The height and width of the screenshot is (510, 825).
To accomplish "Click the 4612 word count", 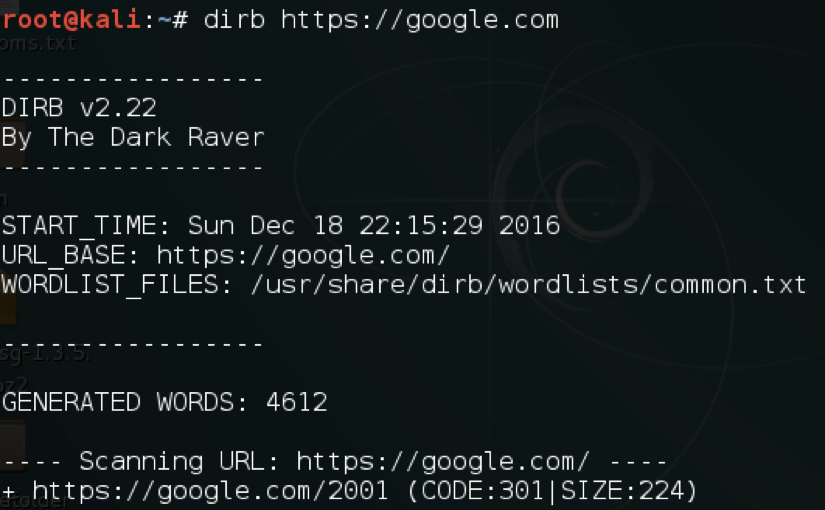I will click(297, 403).
